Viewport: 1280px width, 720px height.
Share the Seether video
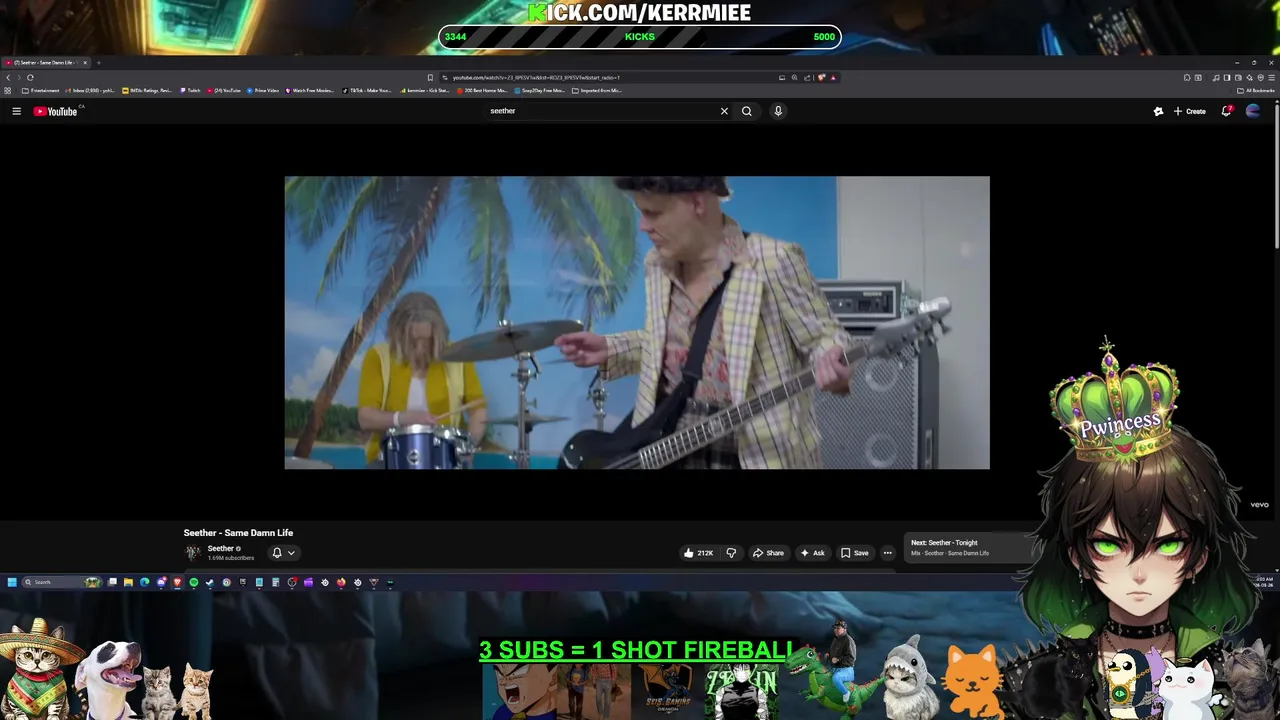(x=768, y=553)
